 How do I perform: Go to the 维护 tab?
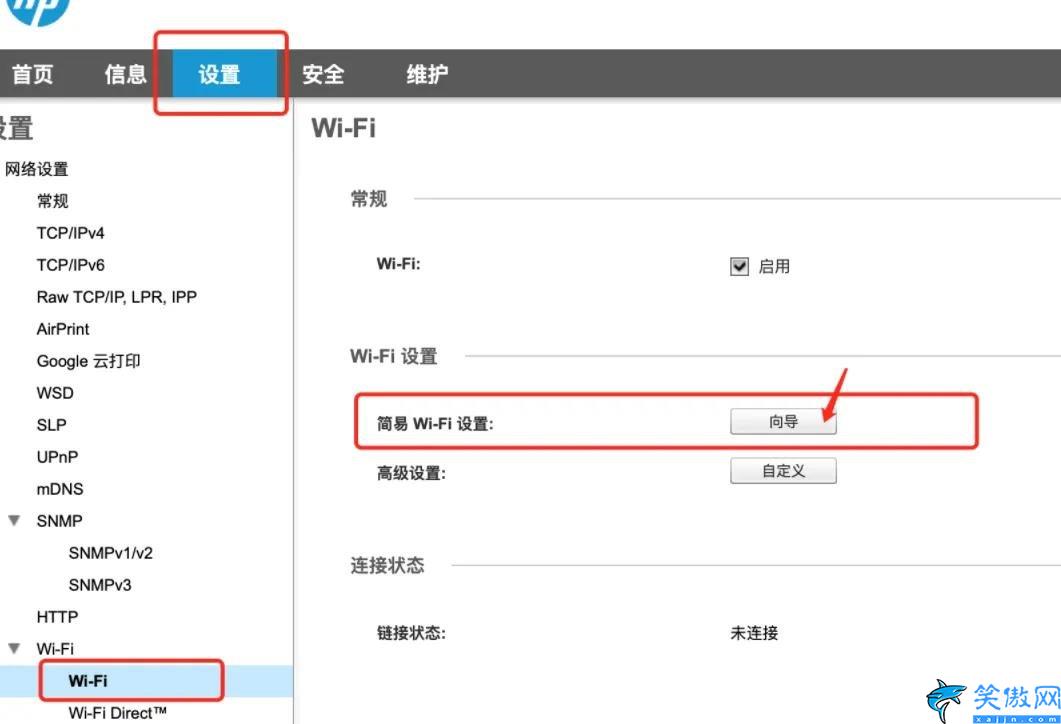coord(427,74)
